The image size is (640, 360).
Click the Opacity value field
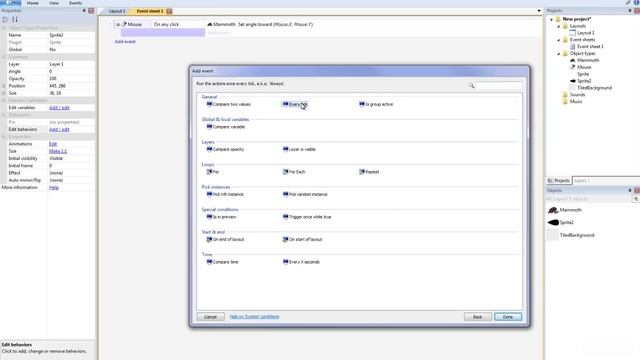click(x=71, y=79)
